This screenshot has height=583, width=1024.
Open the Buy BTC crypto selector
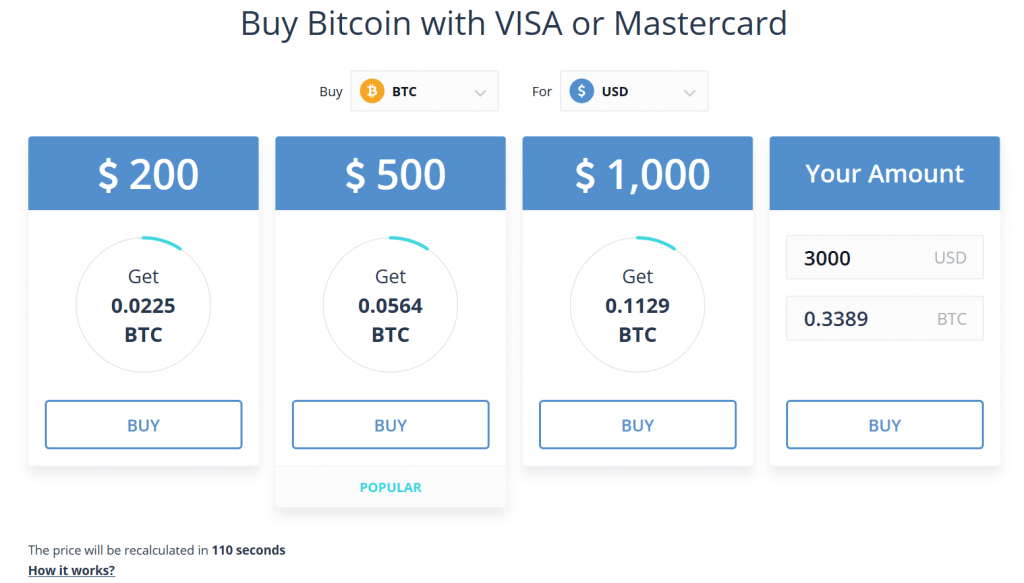point(424,91)
